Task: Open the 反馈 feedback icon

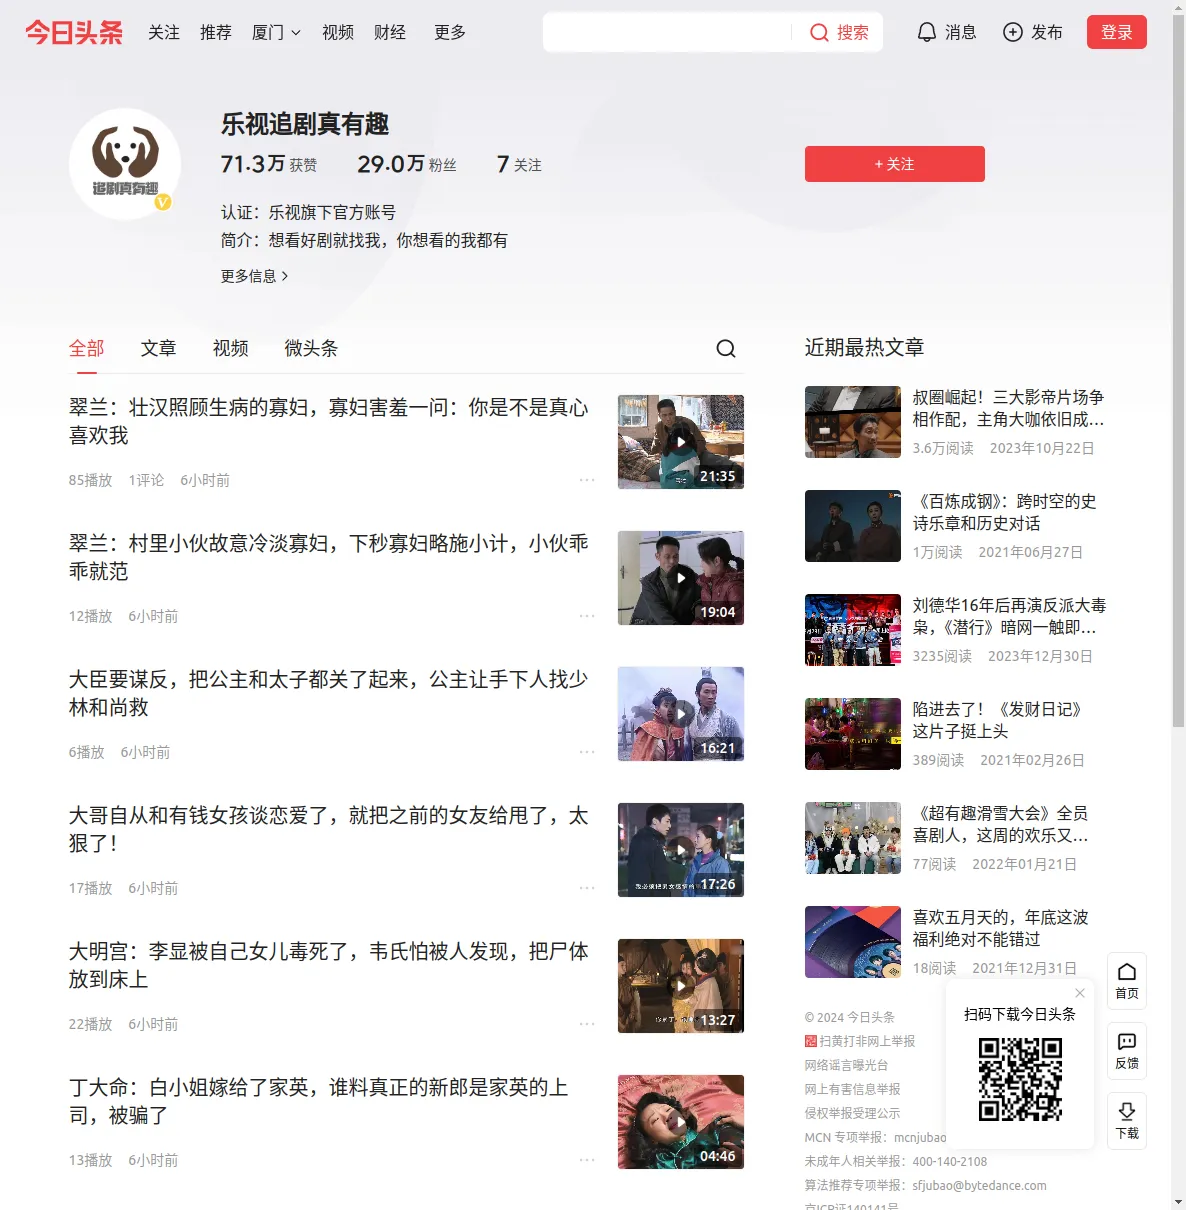Action: (1127, 1051)
